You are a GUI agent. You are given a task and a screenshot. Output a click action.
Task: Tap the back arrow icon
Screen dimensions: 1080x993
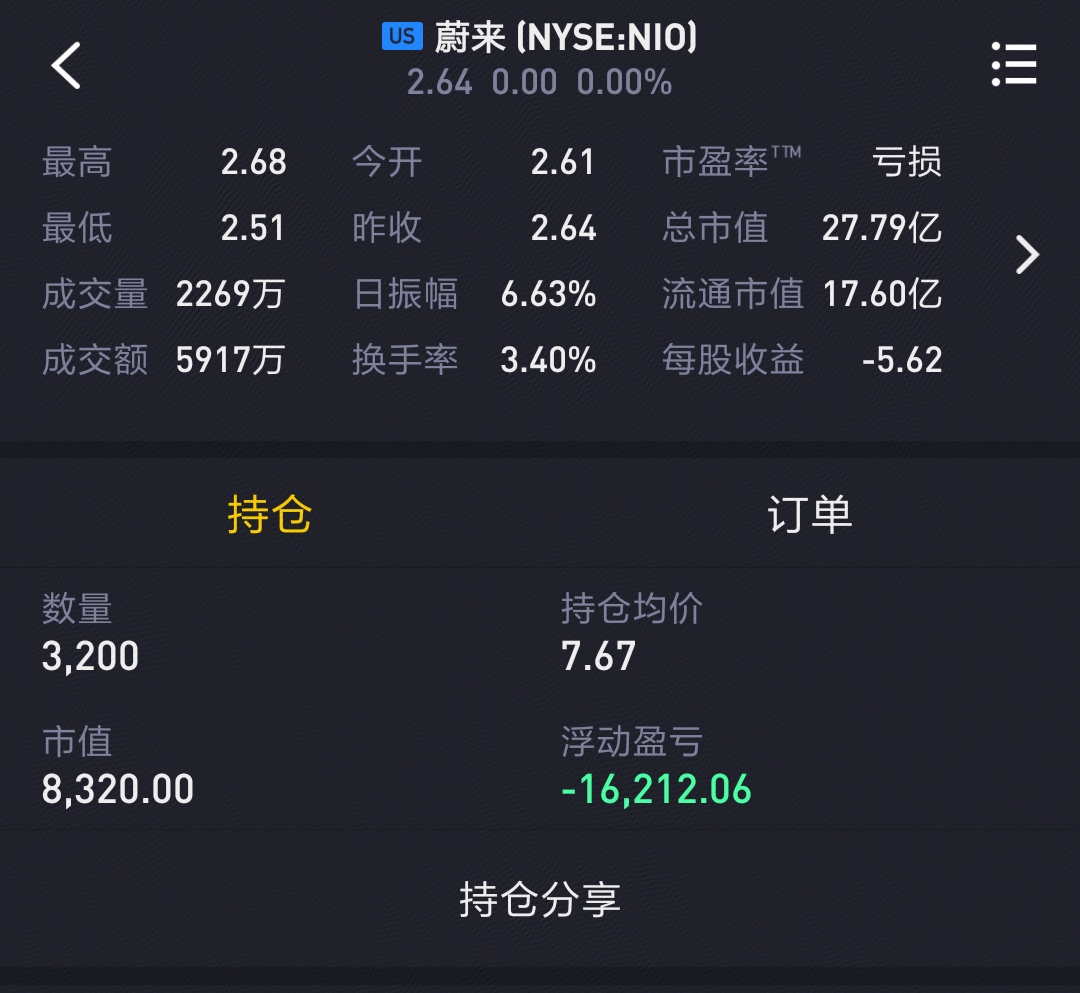[x=66, y=65]
